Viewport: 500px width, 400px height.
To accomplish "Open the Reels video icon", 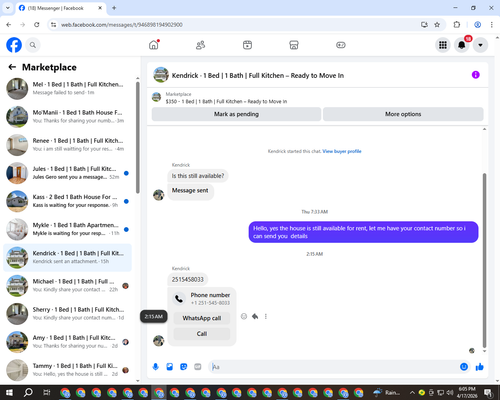I will (247, 45).
